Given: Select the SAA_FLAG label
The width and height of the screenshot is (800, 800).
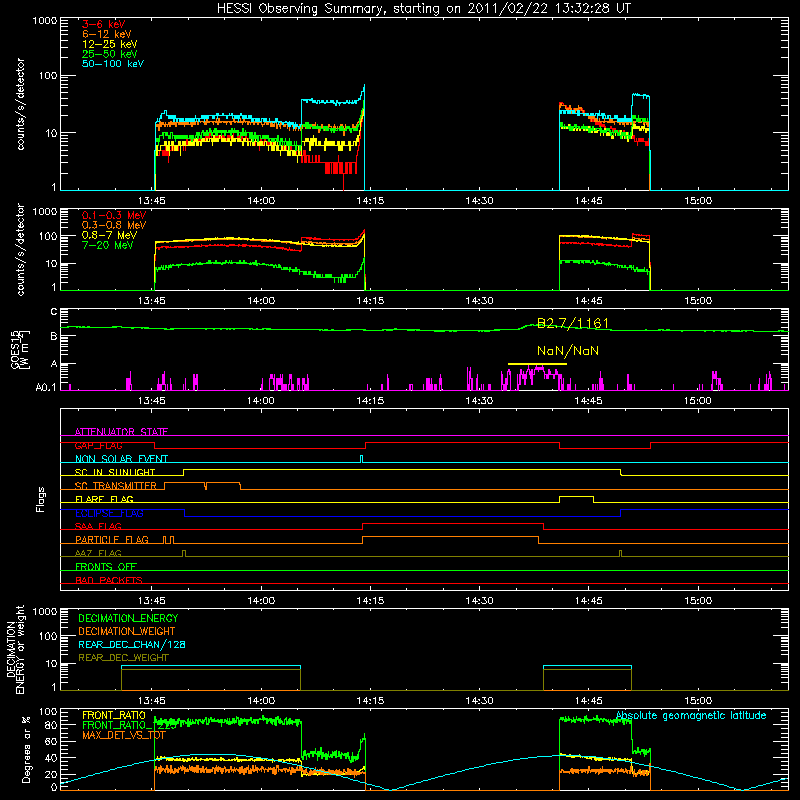Looking at the screenshot, I should click(x=98, y=526).
